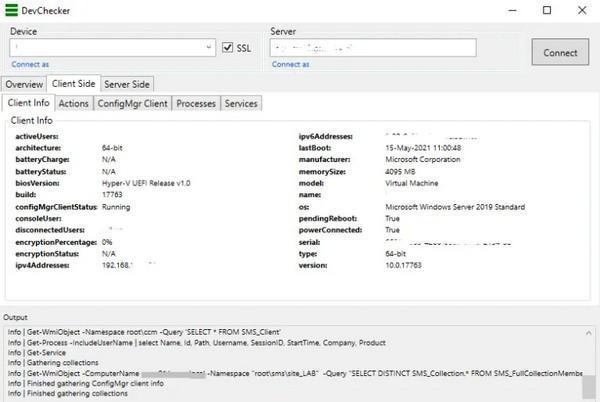Screen dimensions: 600x402
Task: Click the pendingReboot 'True' value
Action: [393, 218]
